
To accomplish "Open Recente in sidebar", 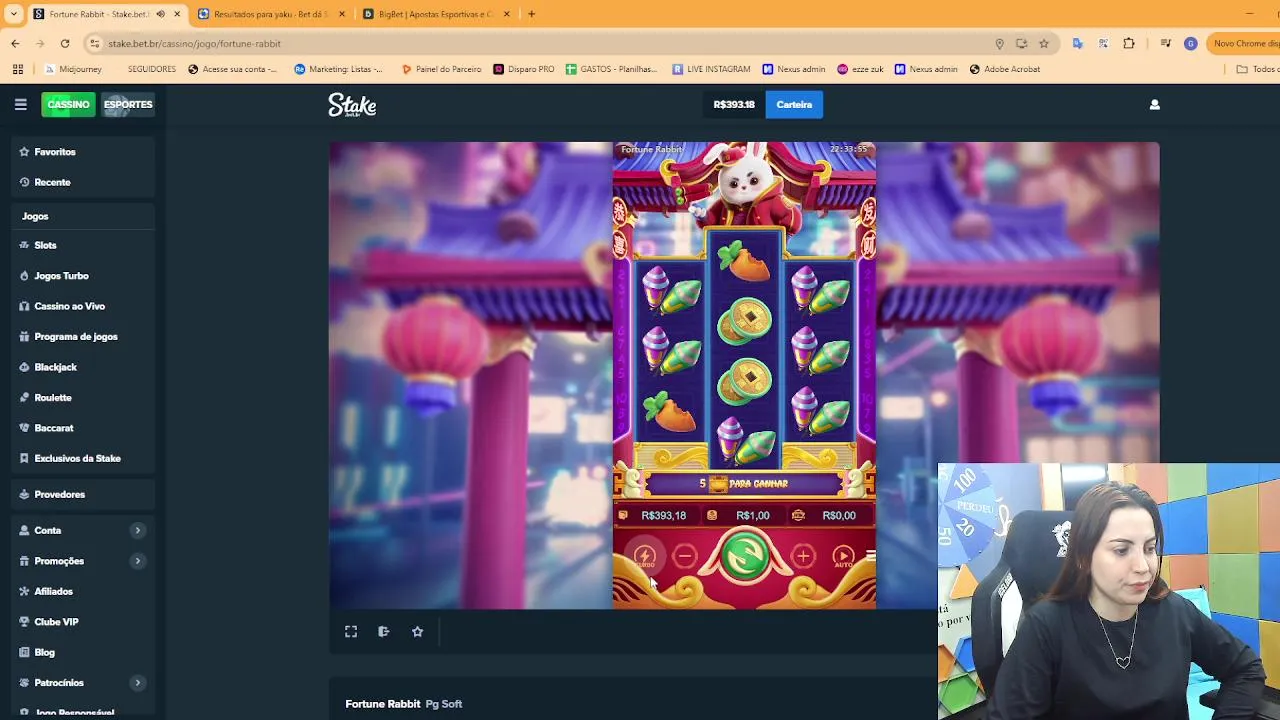I will [83, 182].
